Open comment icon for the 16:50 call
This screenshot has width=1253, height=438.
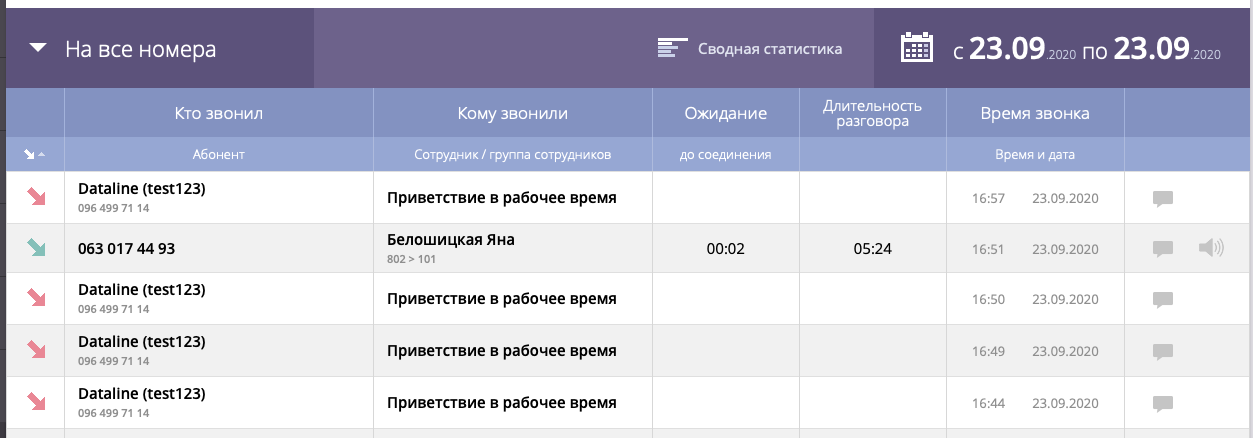point(1162,299)
